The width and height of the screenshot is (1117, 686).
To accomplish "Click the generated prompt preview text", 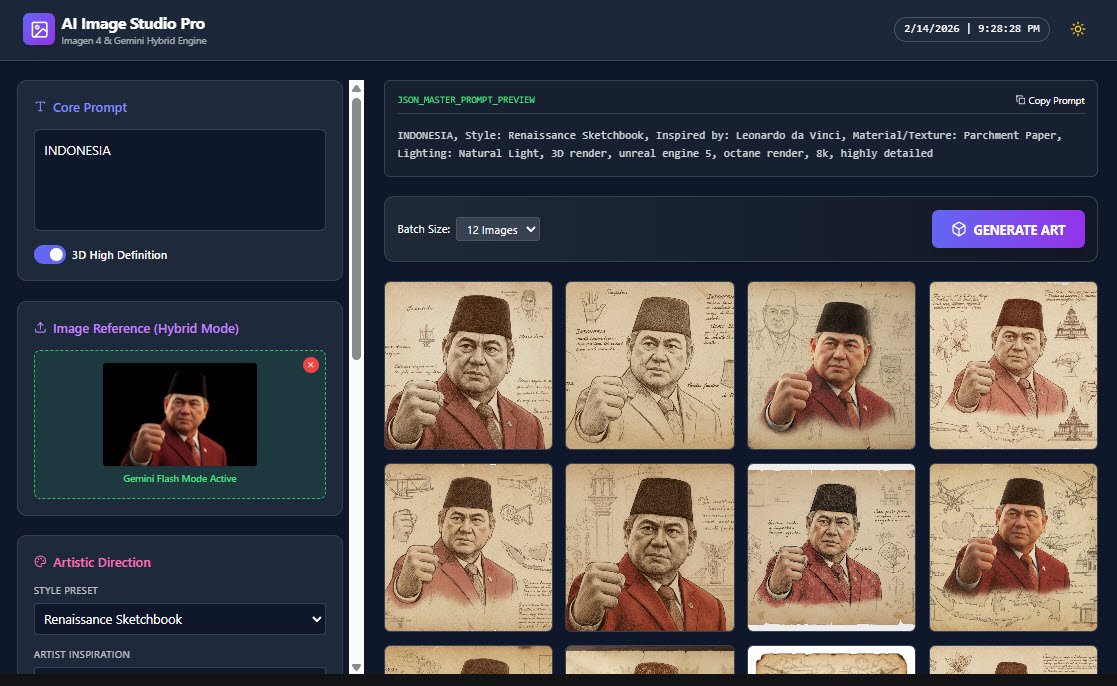I will pos(729,144).
